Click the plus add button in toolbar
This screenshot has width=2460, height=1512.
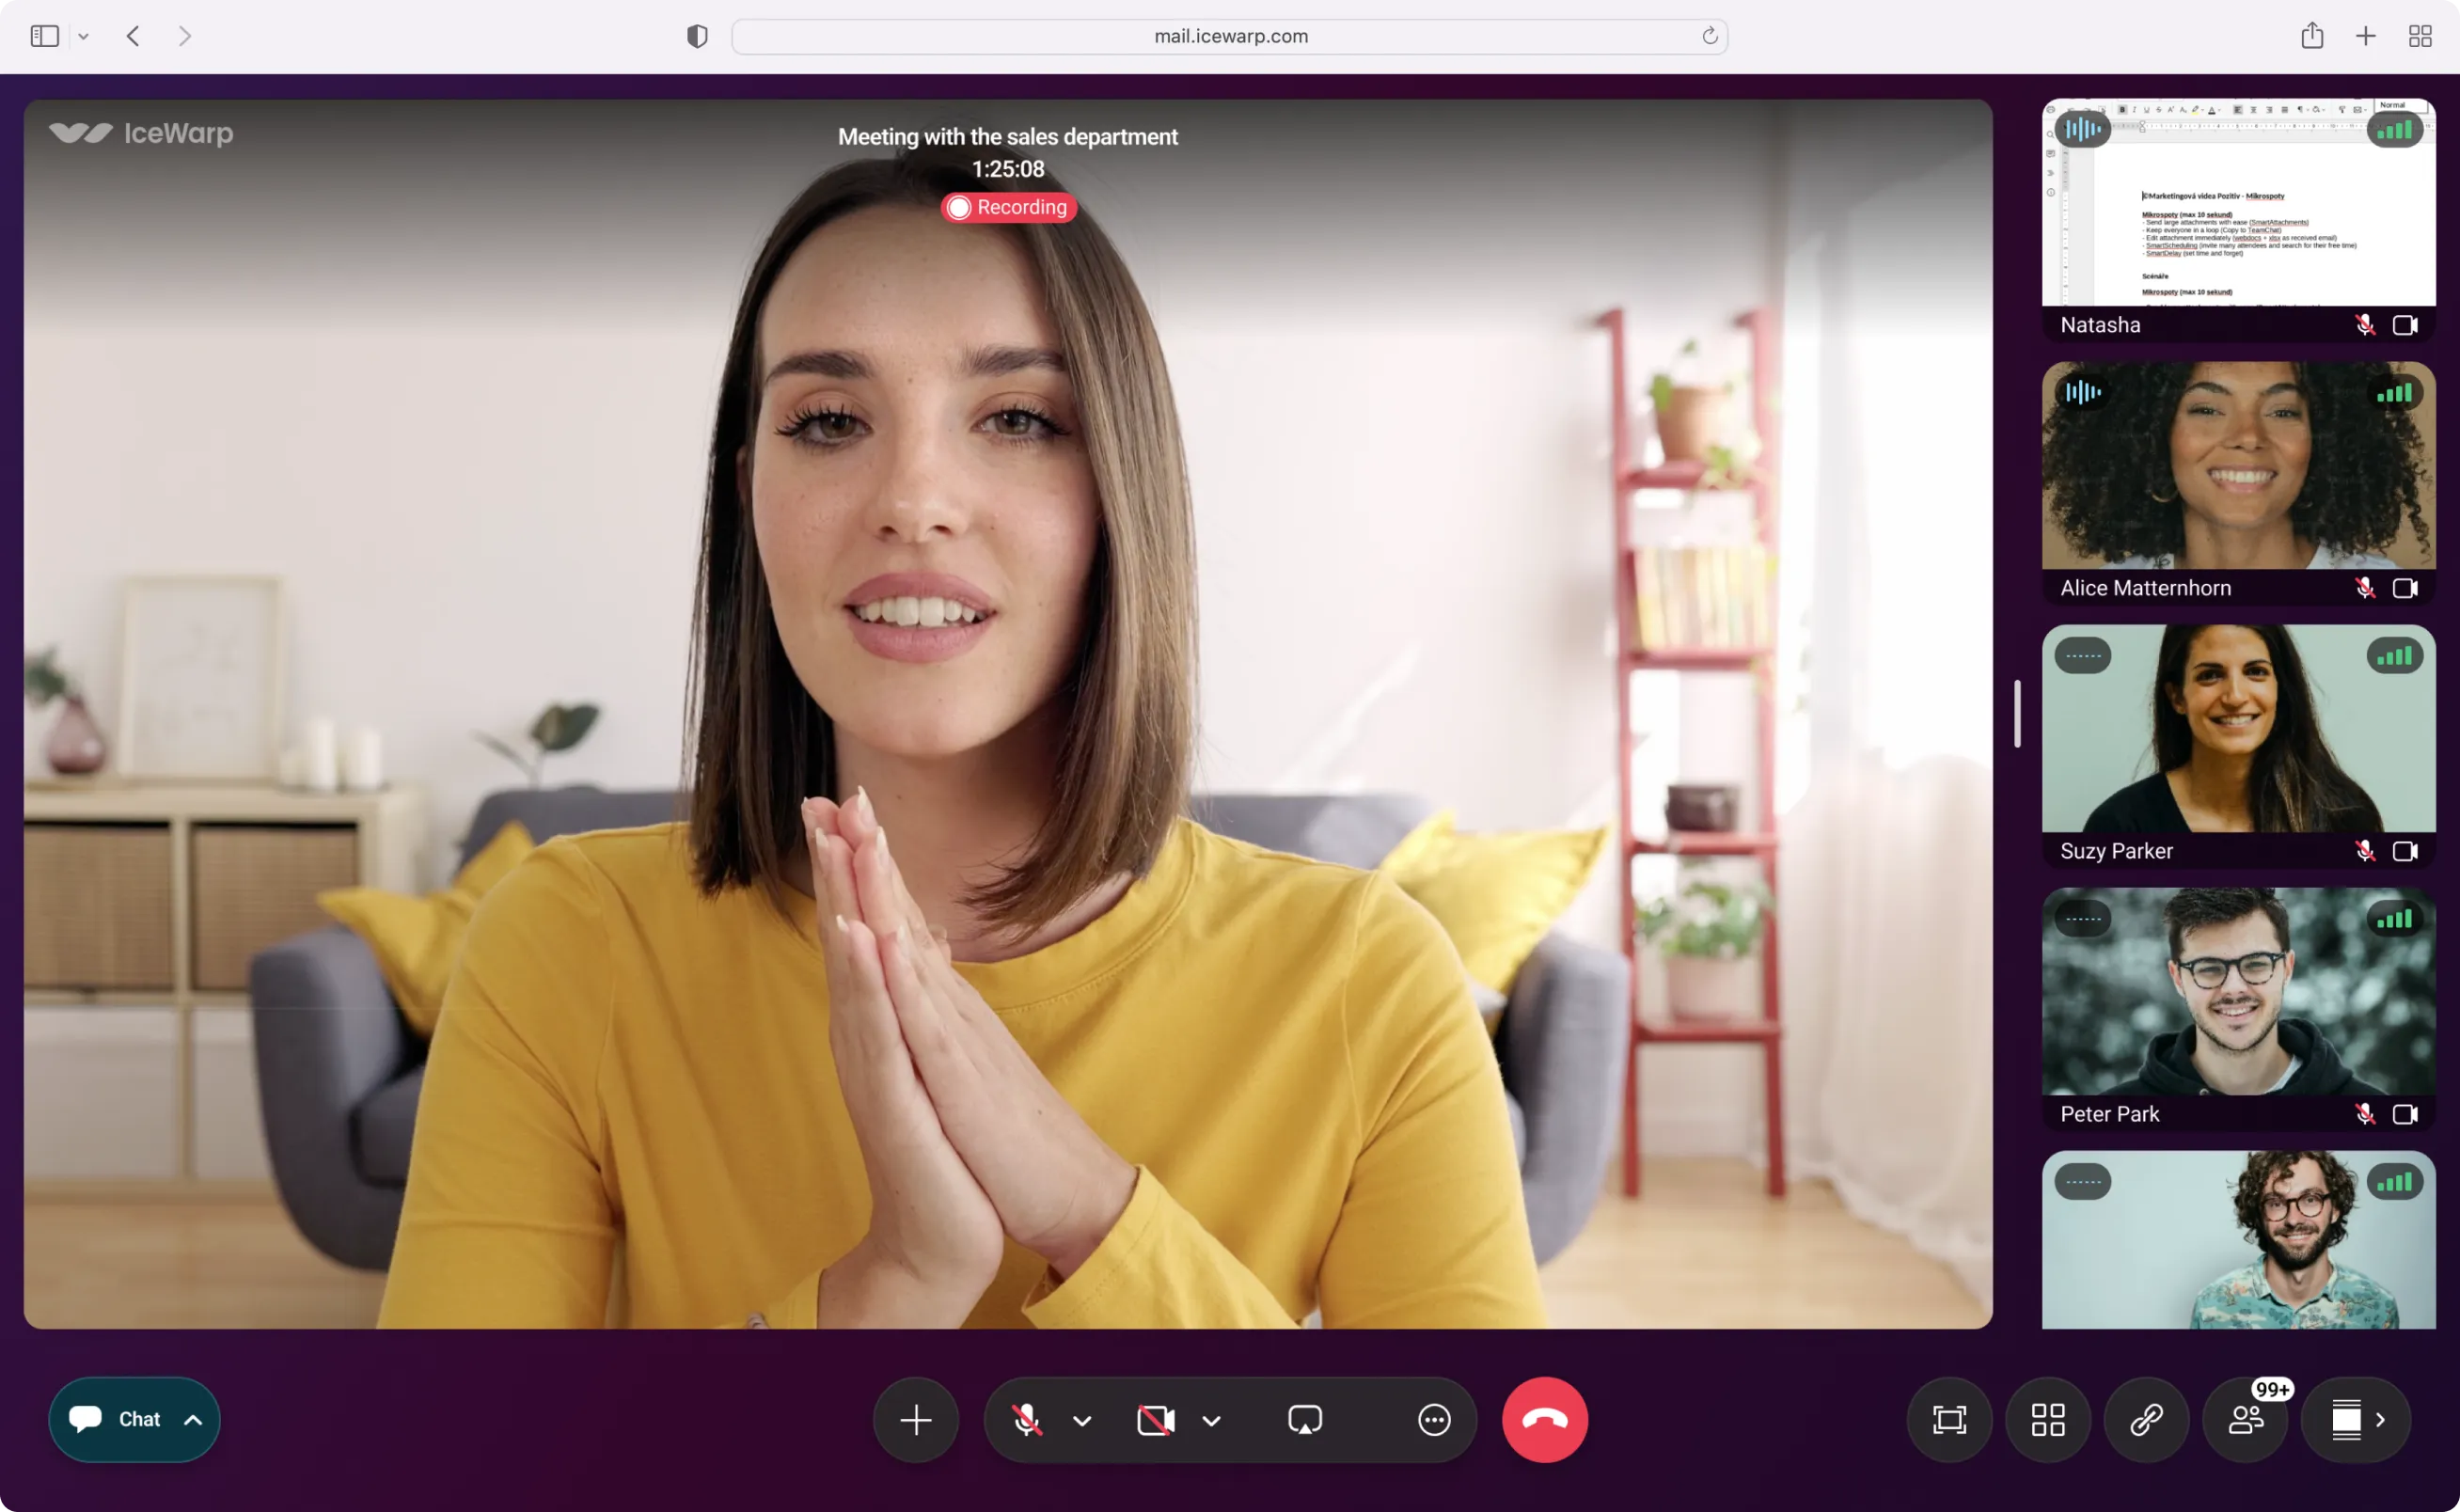point(915,1419)
